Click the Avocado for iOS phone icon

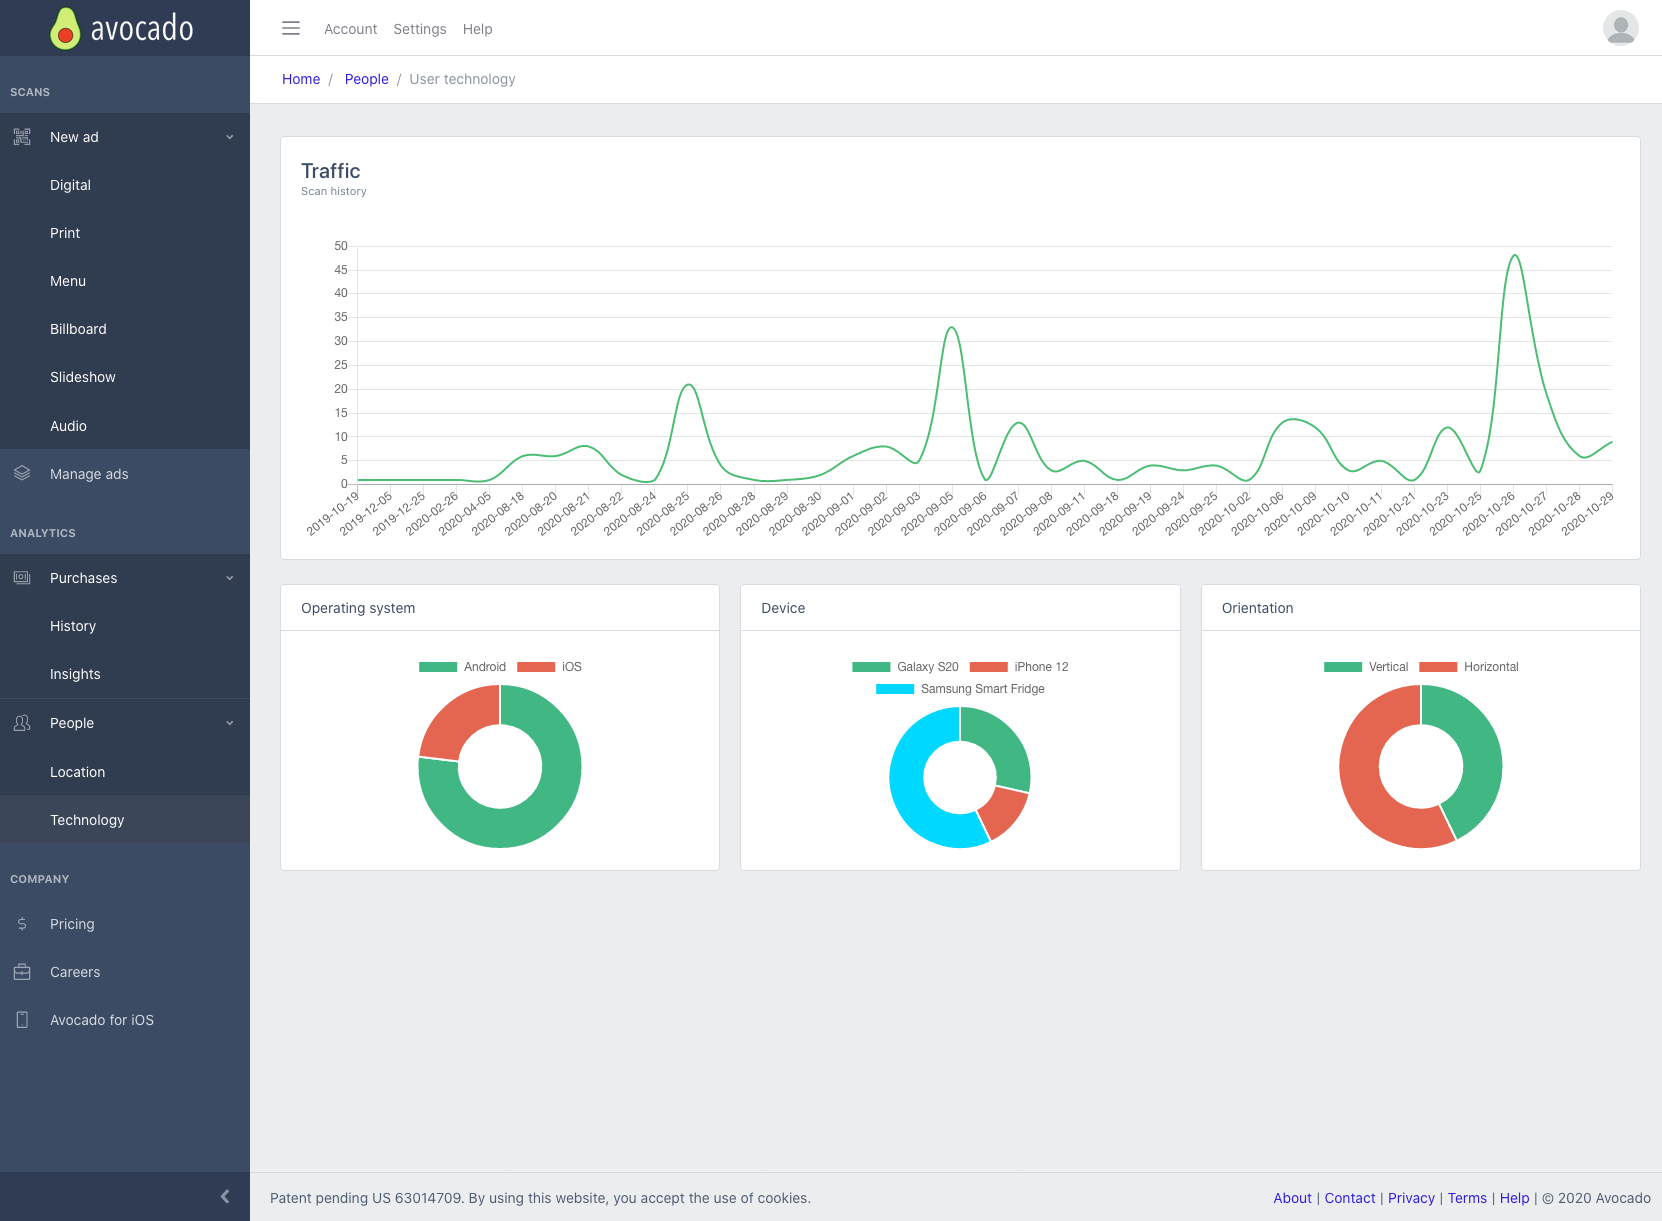pos(22,1020)
